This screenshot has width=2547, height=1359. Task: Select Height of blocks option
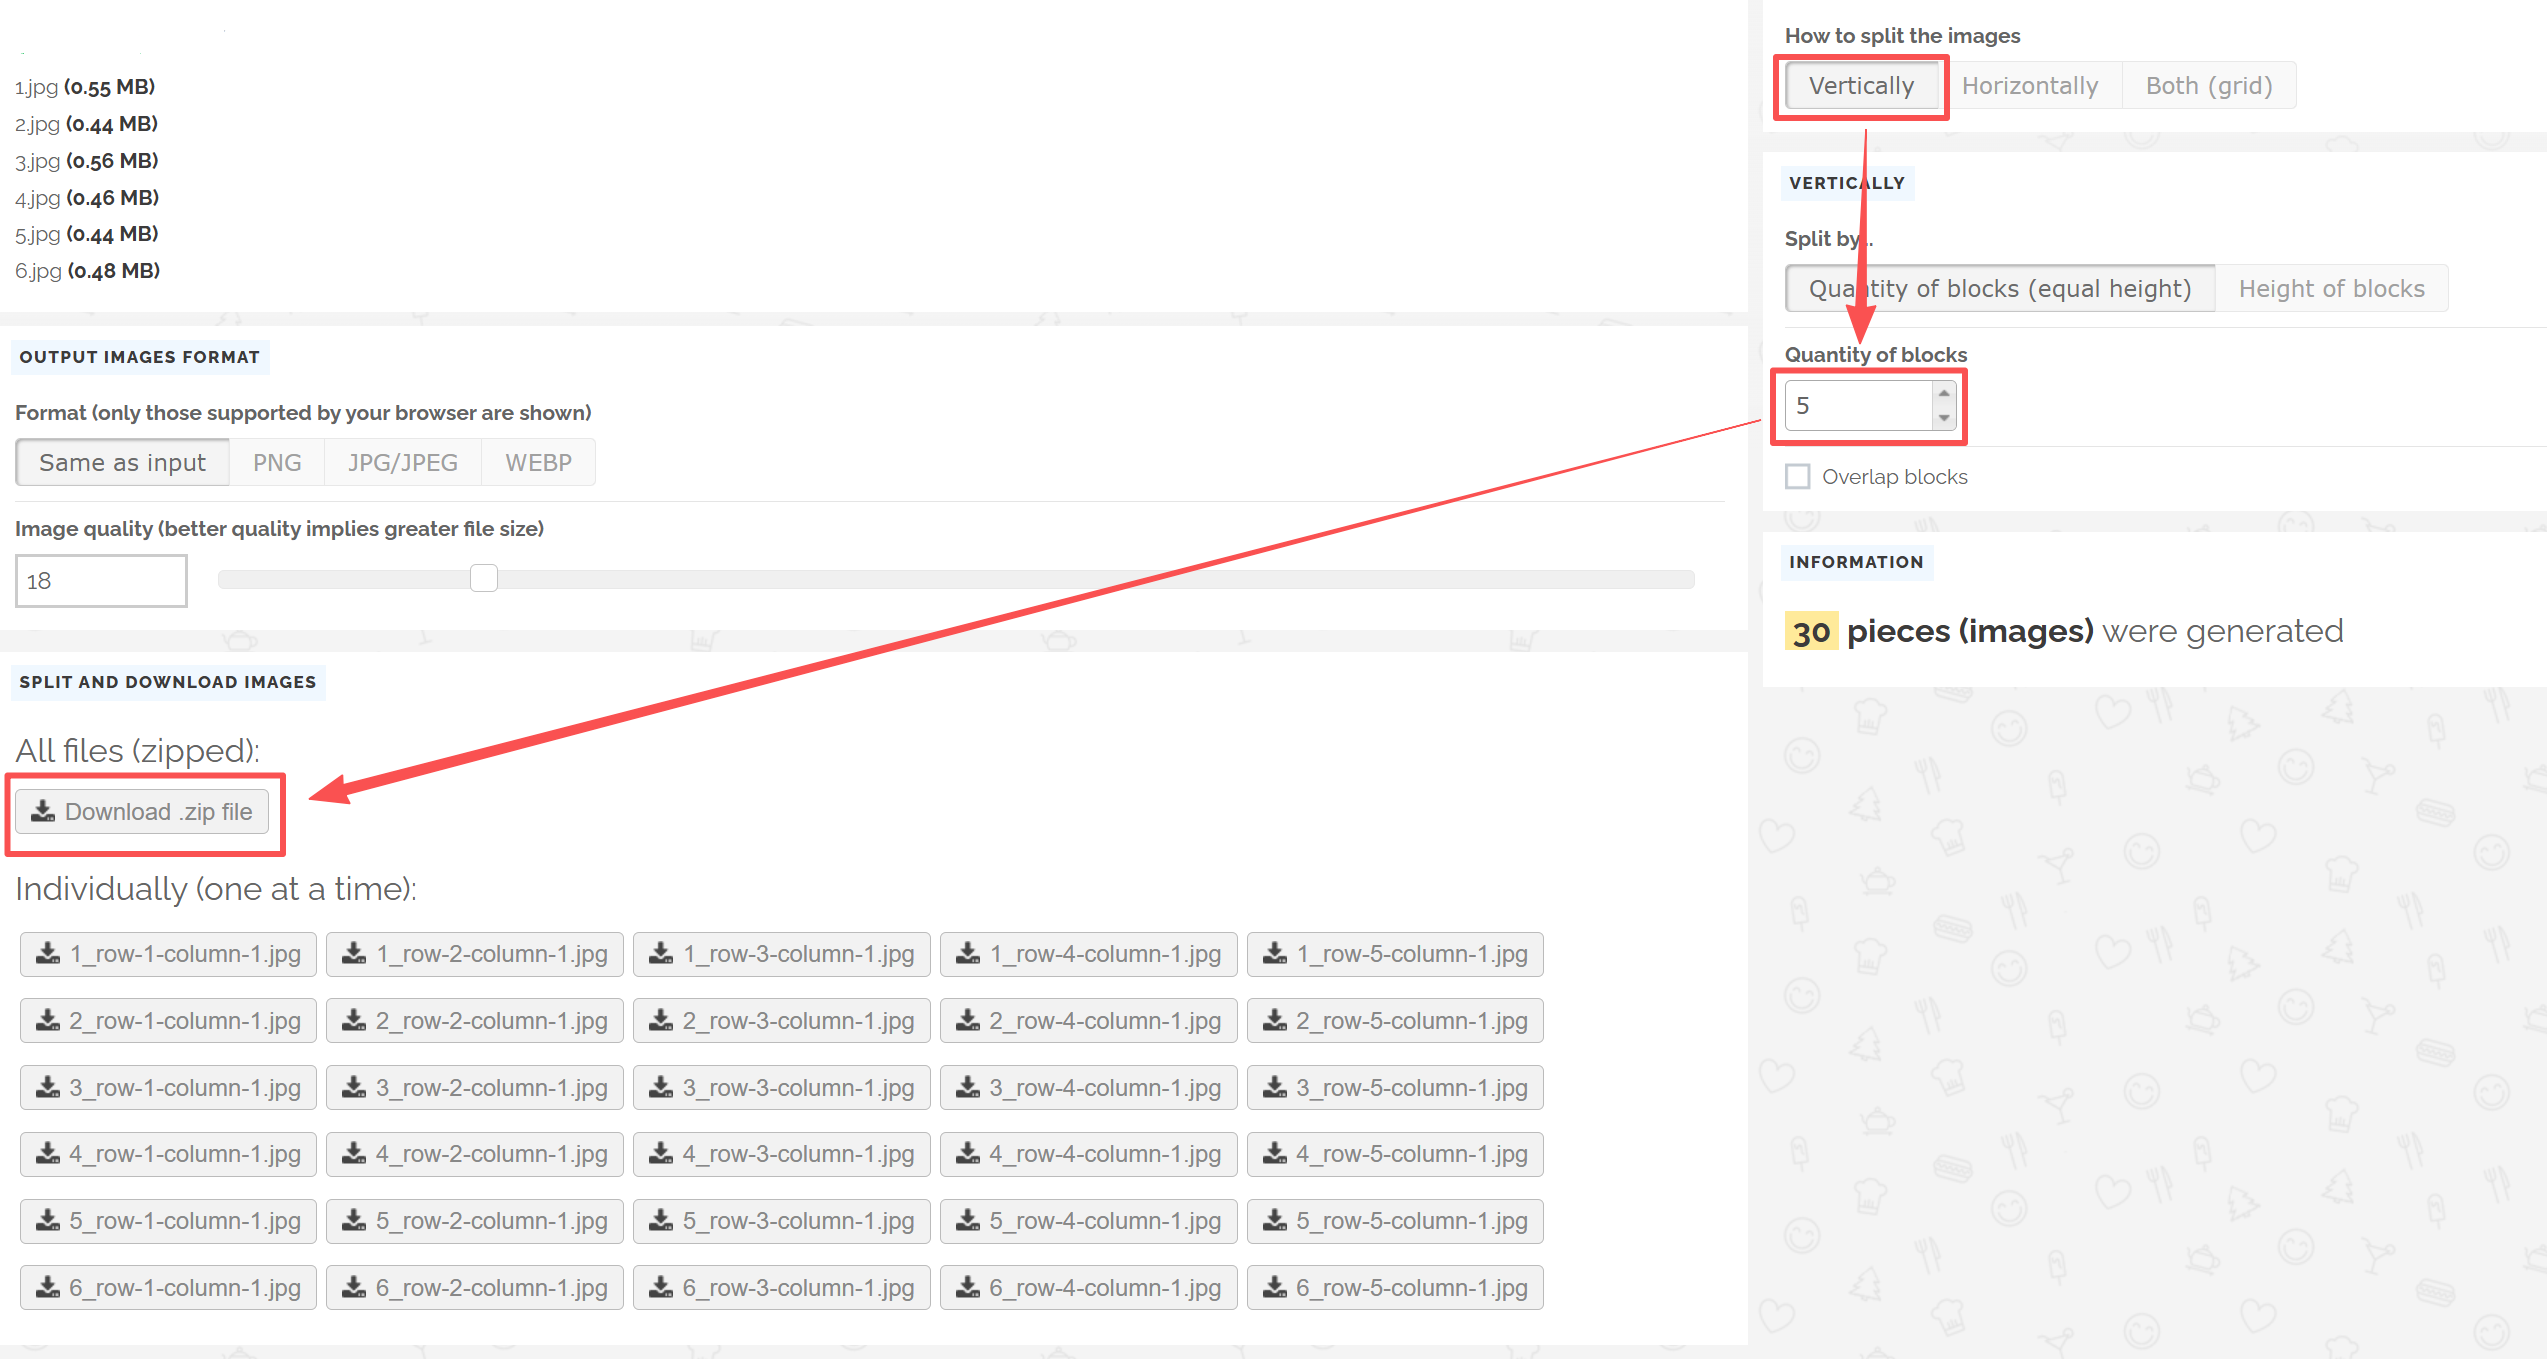click(x=2331, y=289)
